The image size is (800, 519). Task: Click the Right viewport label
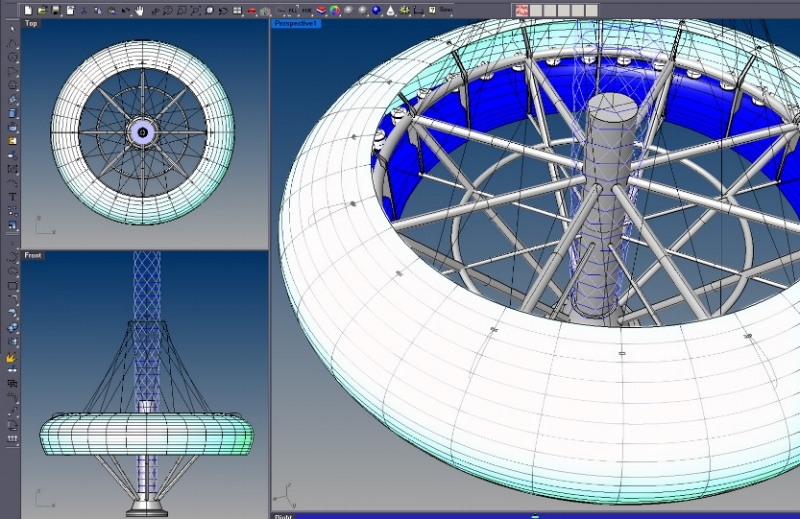coord(284,516)
